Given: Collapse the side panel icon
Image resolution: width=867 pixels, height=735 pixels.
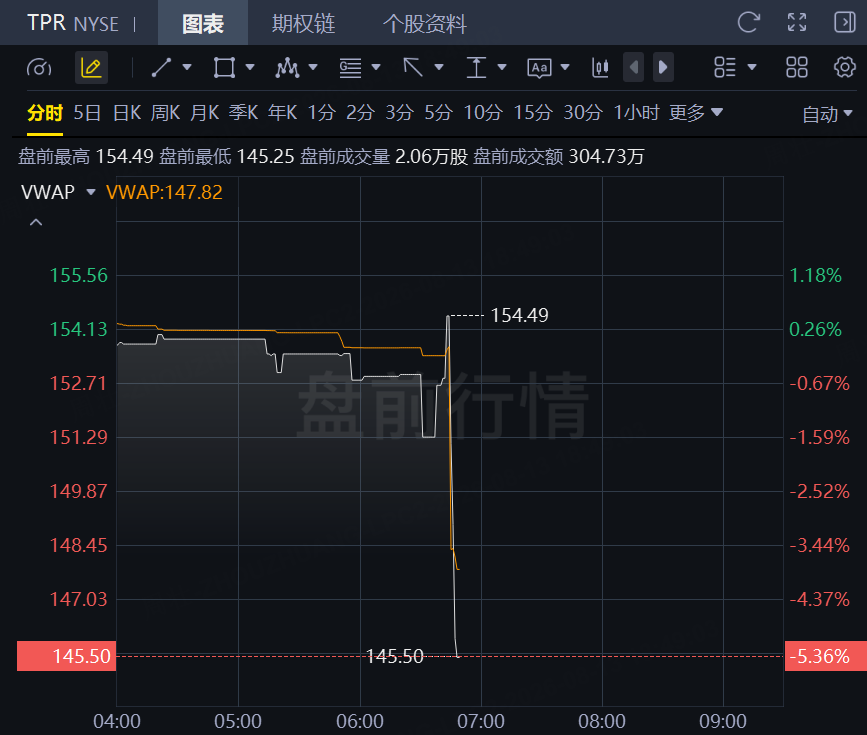Looking at the screenshot, I should pos(844,23).
